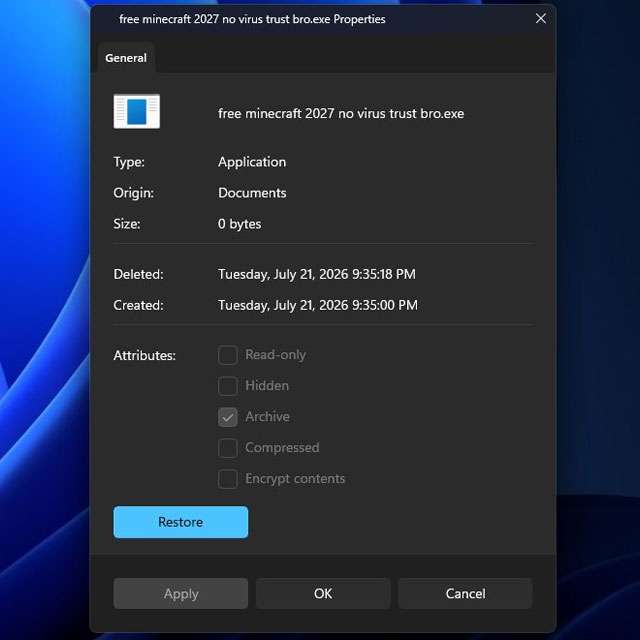Click the 'Origin:' label
640x640 pixels.
[x=133, y=193]
